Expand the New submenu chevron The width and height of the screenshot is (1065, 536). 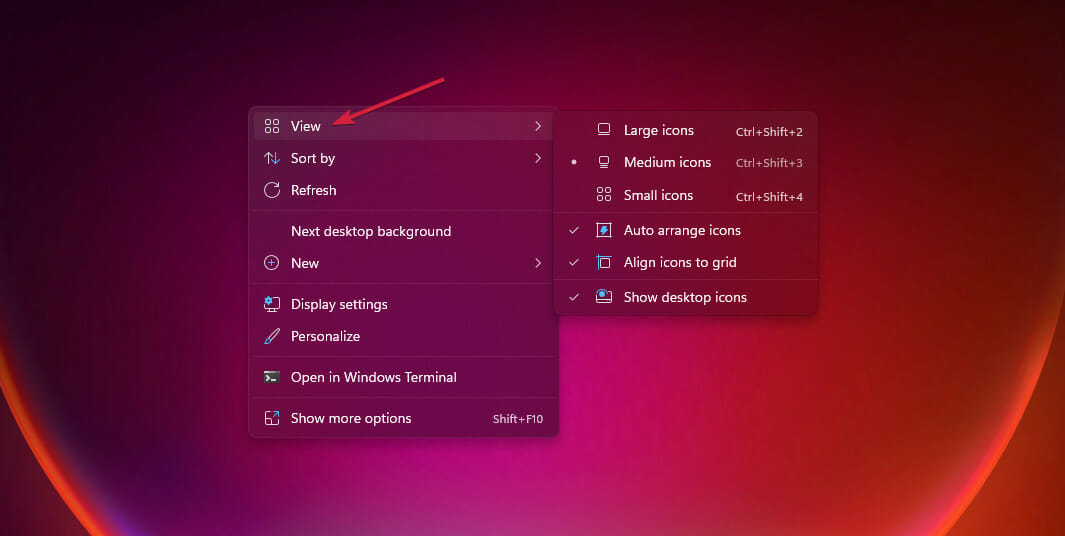click(x=538, y=263)
